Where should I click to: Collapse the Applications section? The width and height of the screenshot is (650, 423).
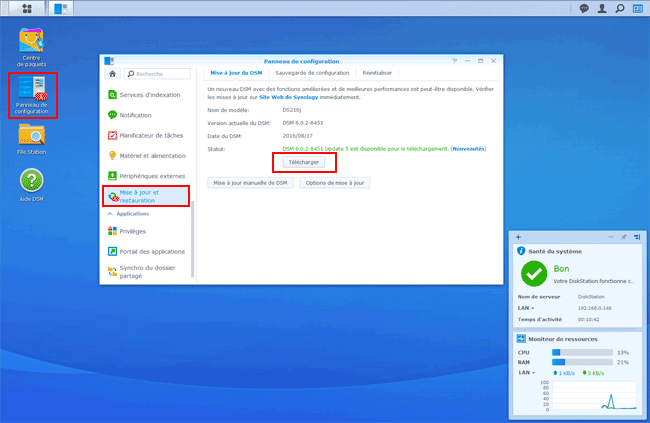tap(110, 214)
